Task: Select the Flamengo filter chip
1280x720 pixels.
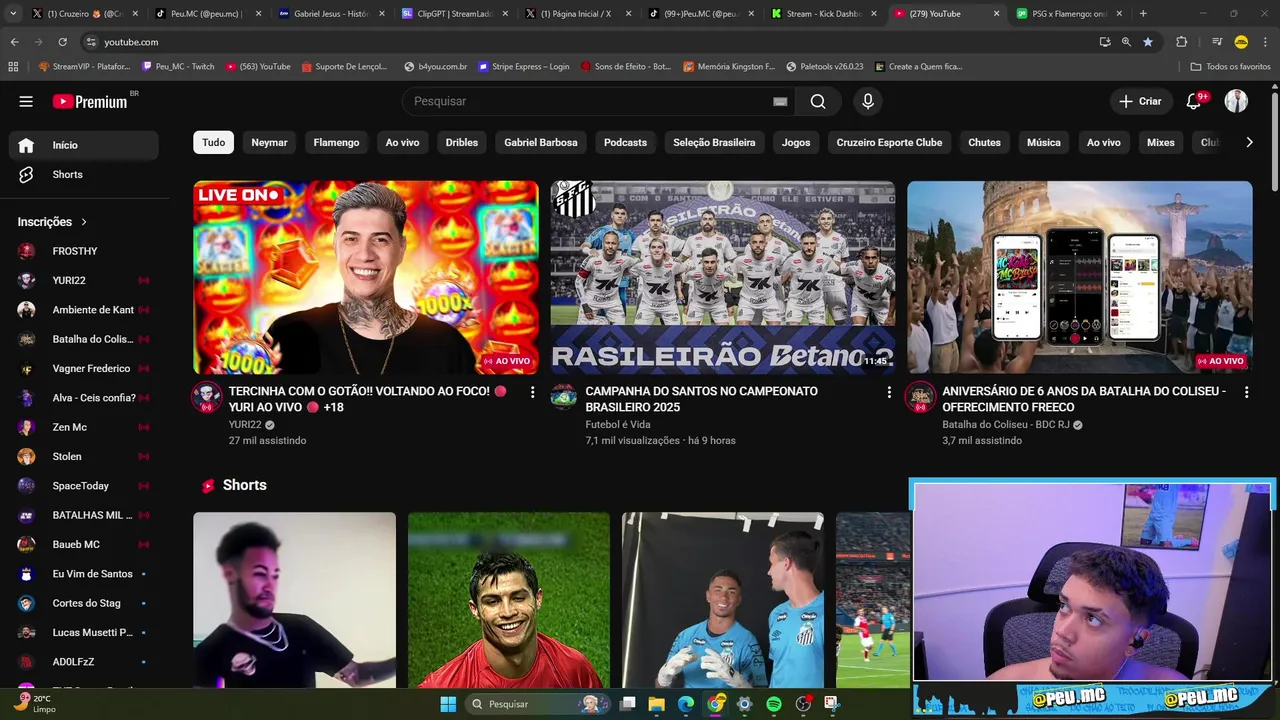Action: tap(336, 142)
